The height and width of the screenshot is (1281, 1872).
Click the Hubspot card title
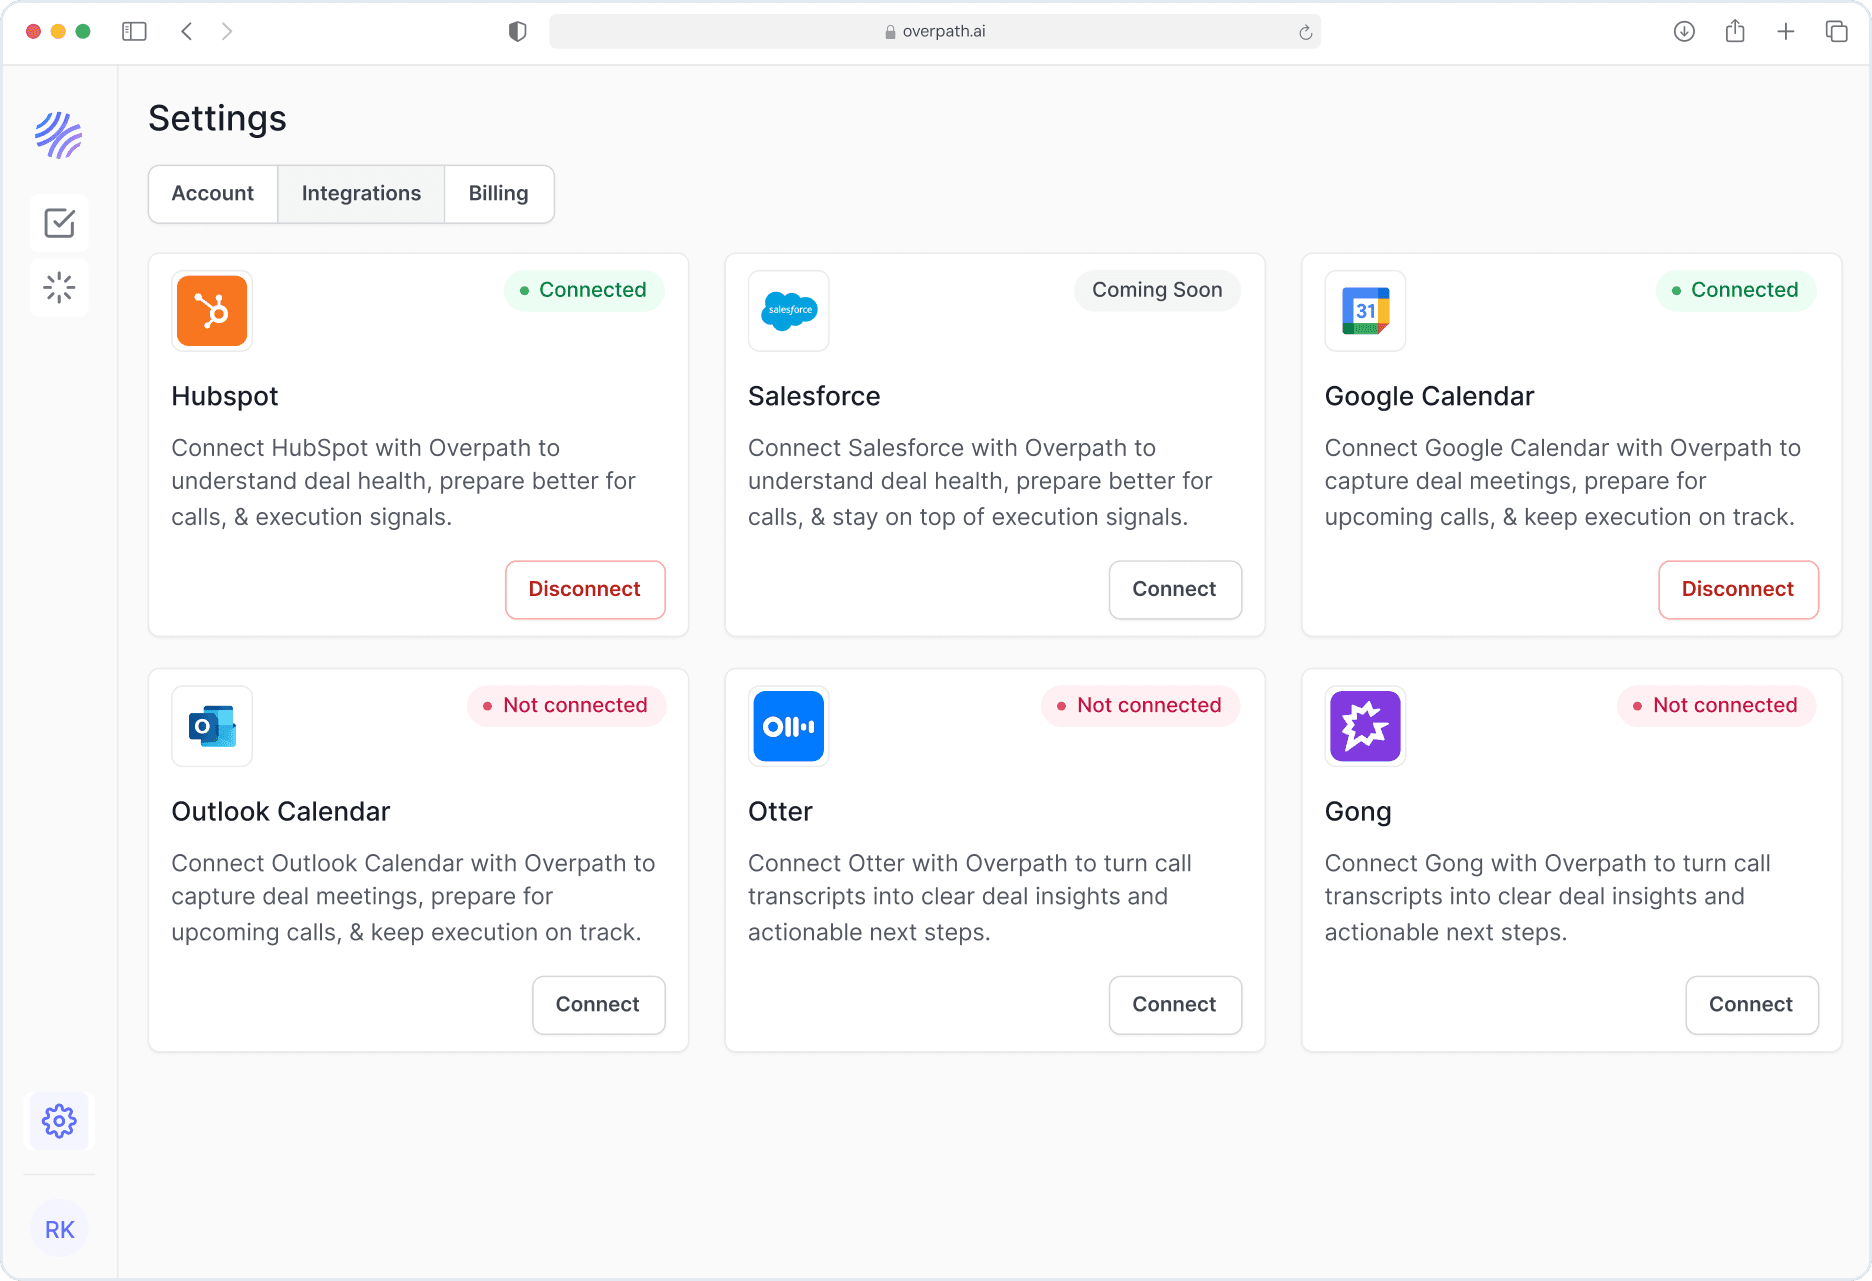pyautogui.click(x=225, y=397)
